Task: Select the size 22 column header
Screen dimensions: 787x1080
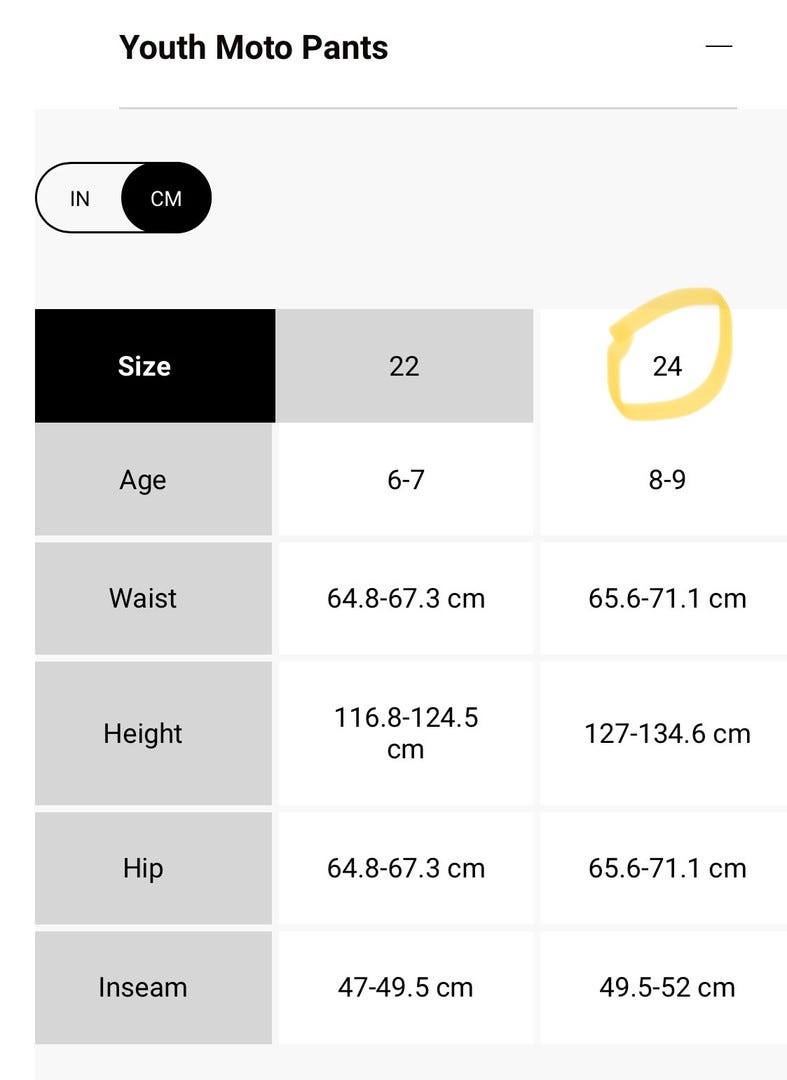Action: (x=404, y=366)
